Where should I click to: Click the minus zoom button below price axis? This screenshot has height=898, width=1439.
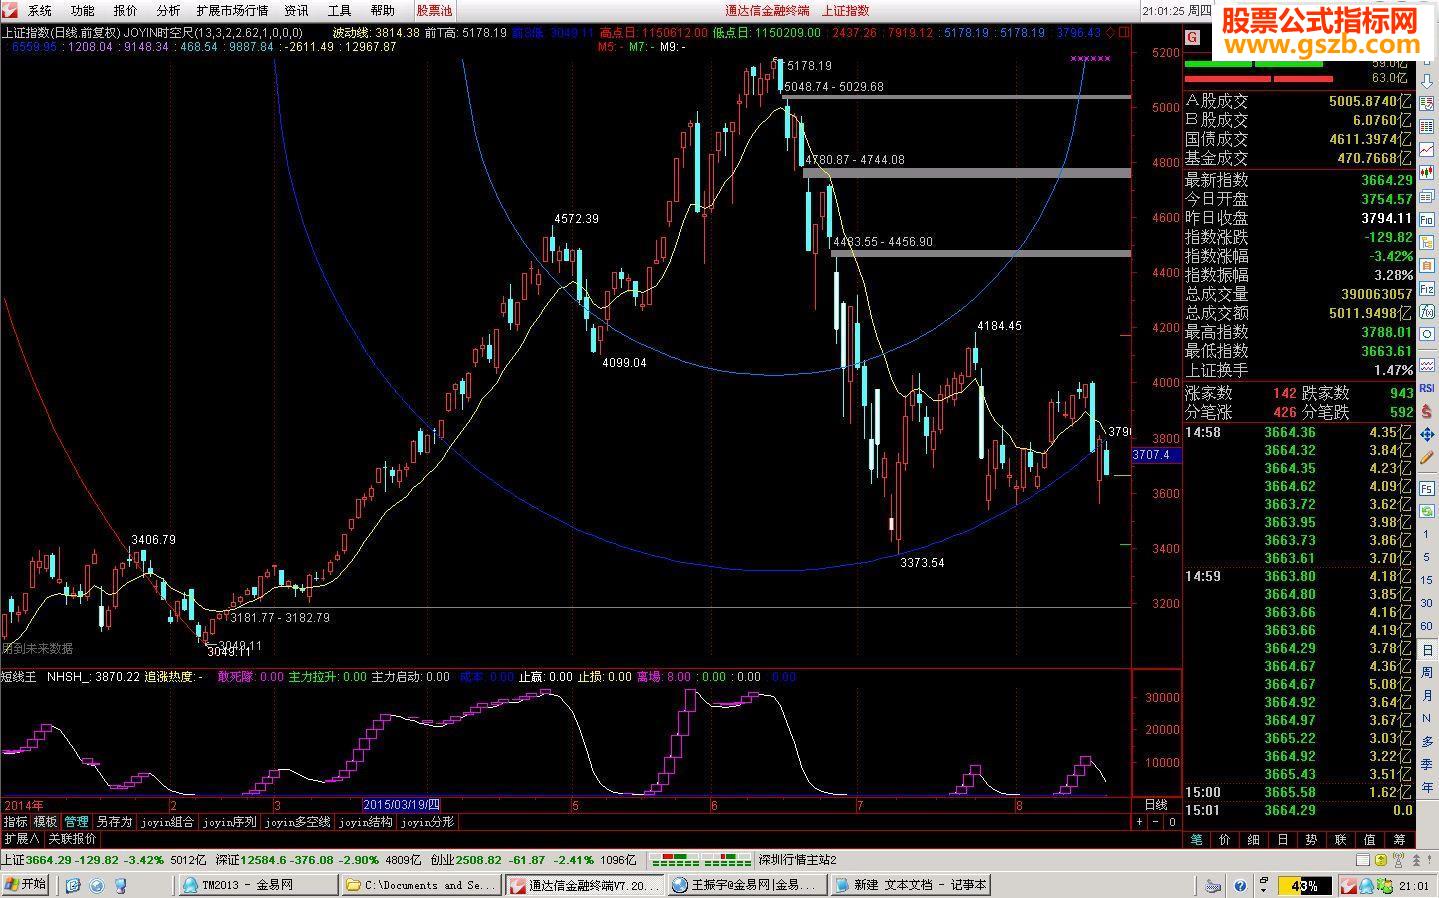[1155, 822]
